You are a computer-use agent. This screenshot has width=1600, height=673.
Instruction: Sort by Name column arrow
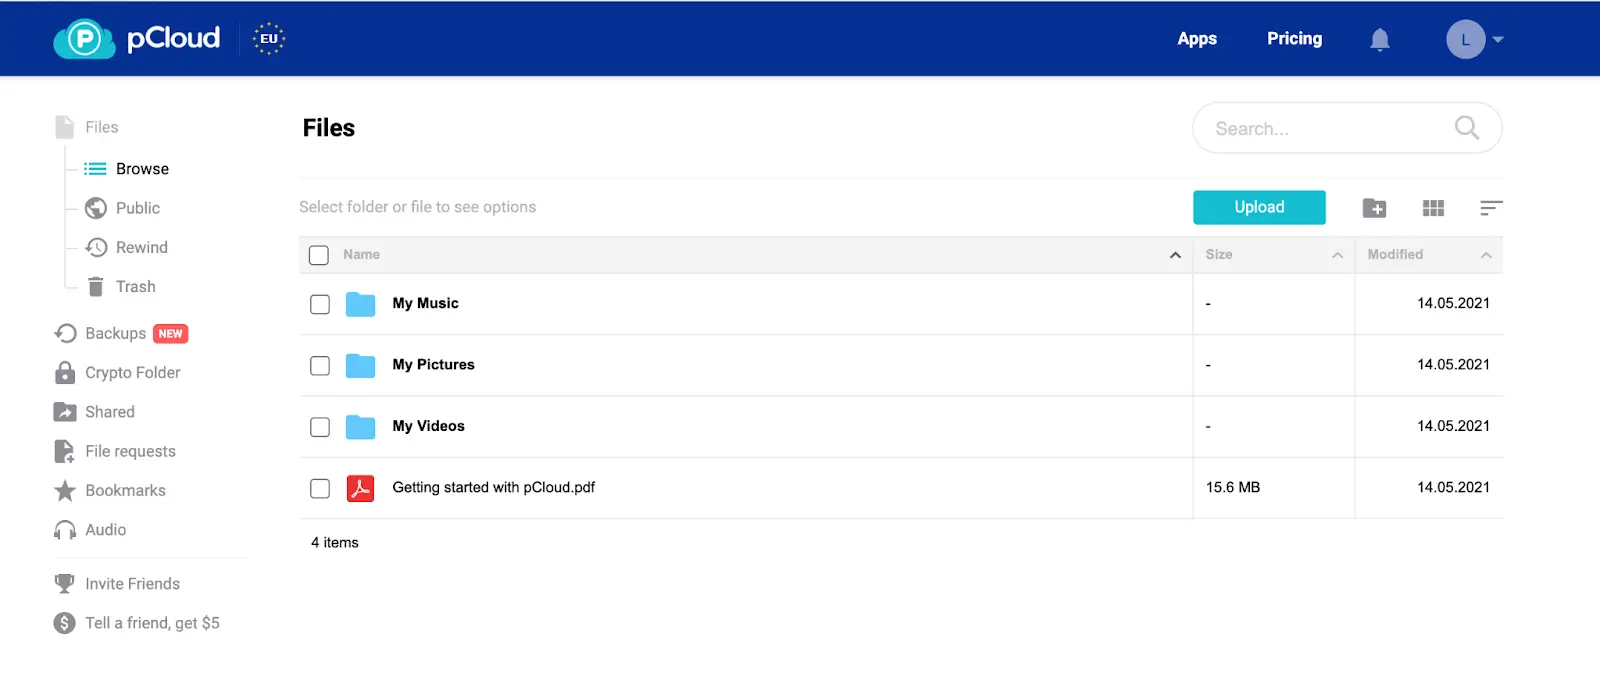point(1175,255)
